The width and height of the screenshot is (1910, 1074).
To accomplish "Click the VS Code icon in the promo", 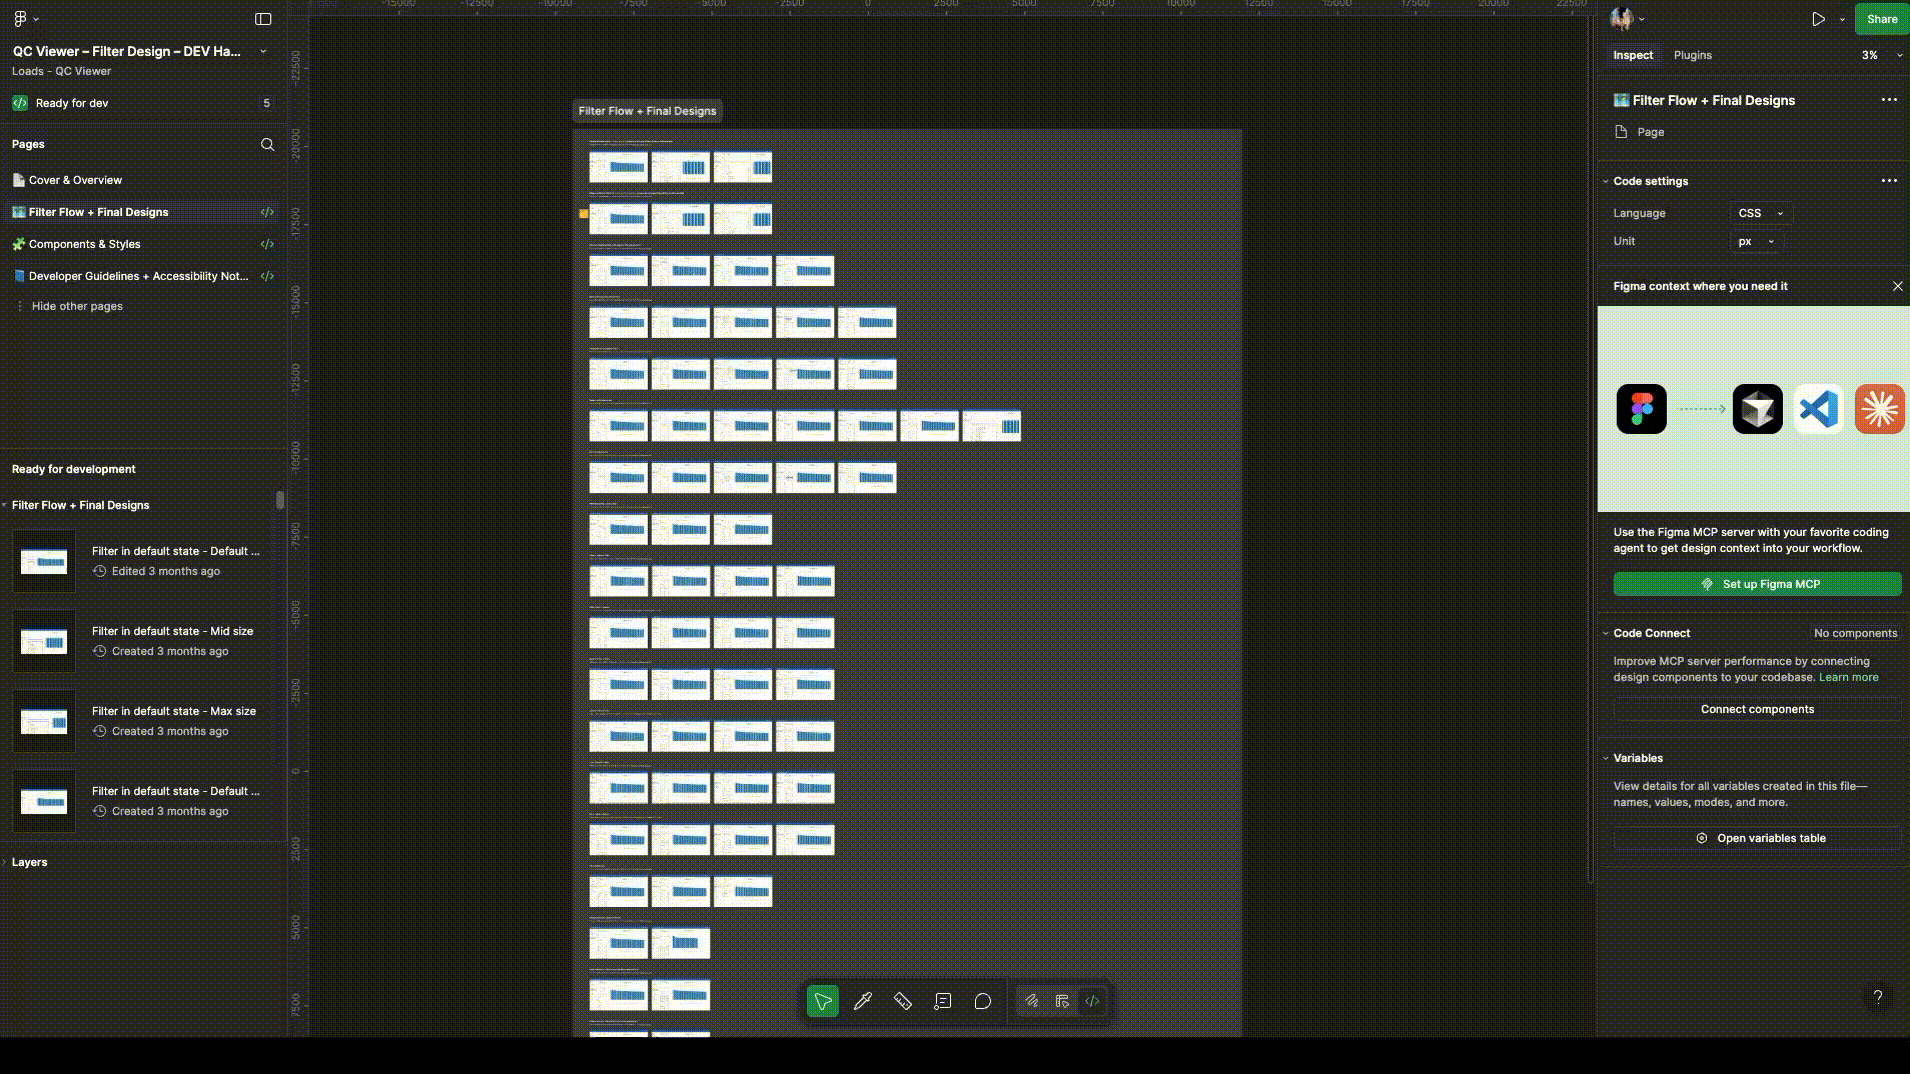I will click(1819, 409).
